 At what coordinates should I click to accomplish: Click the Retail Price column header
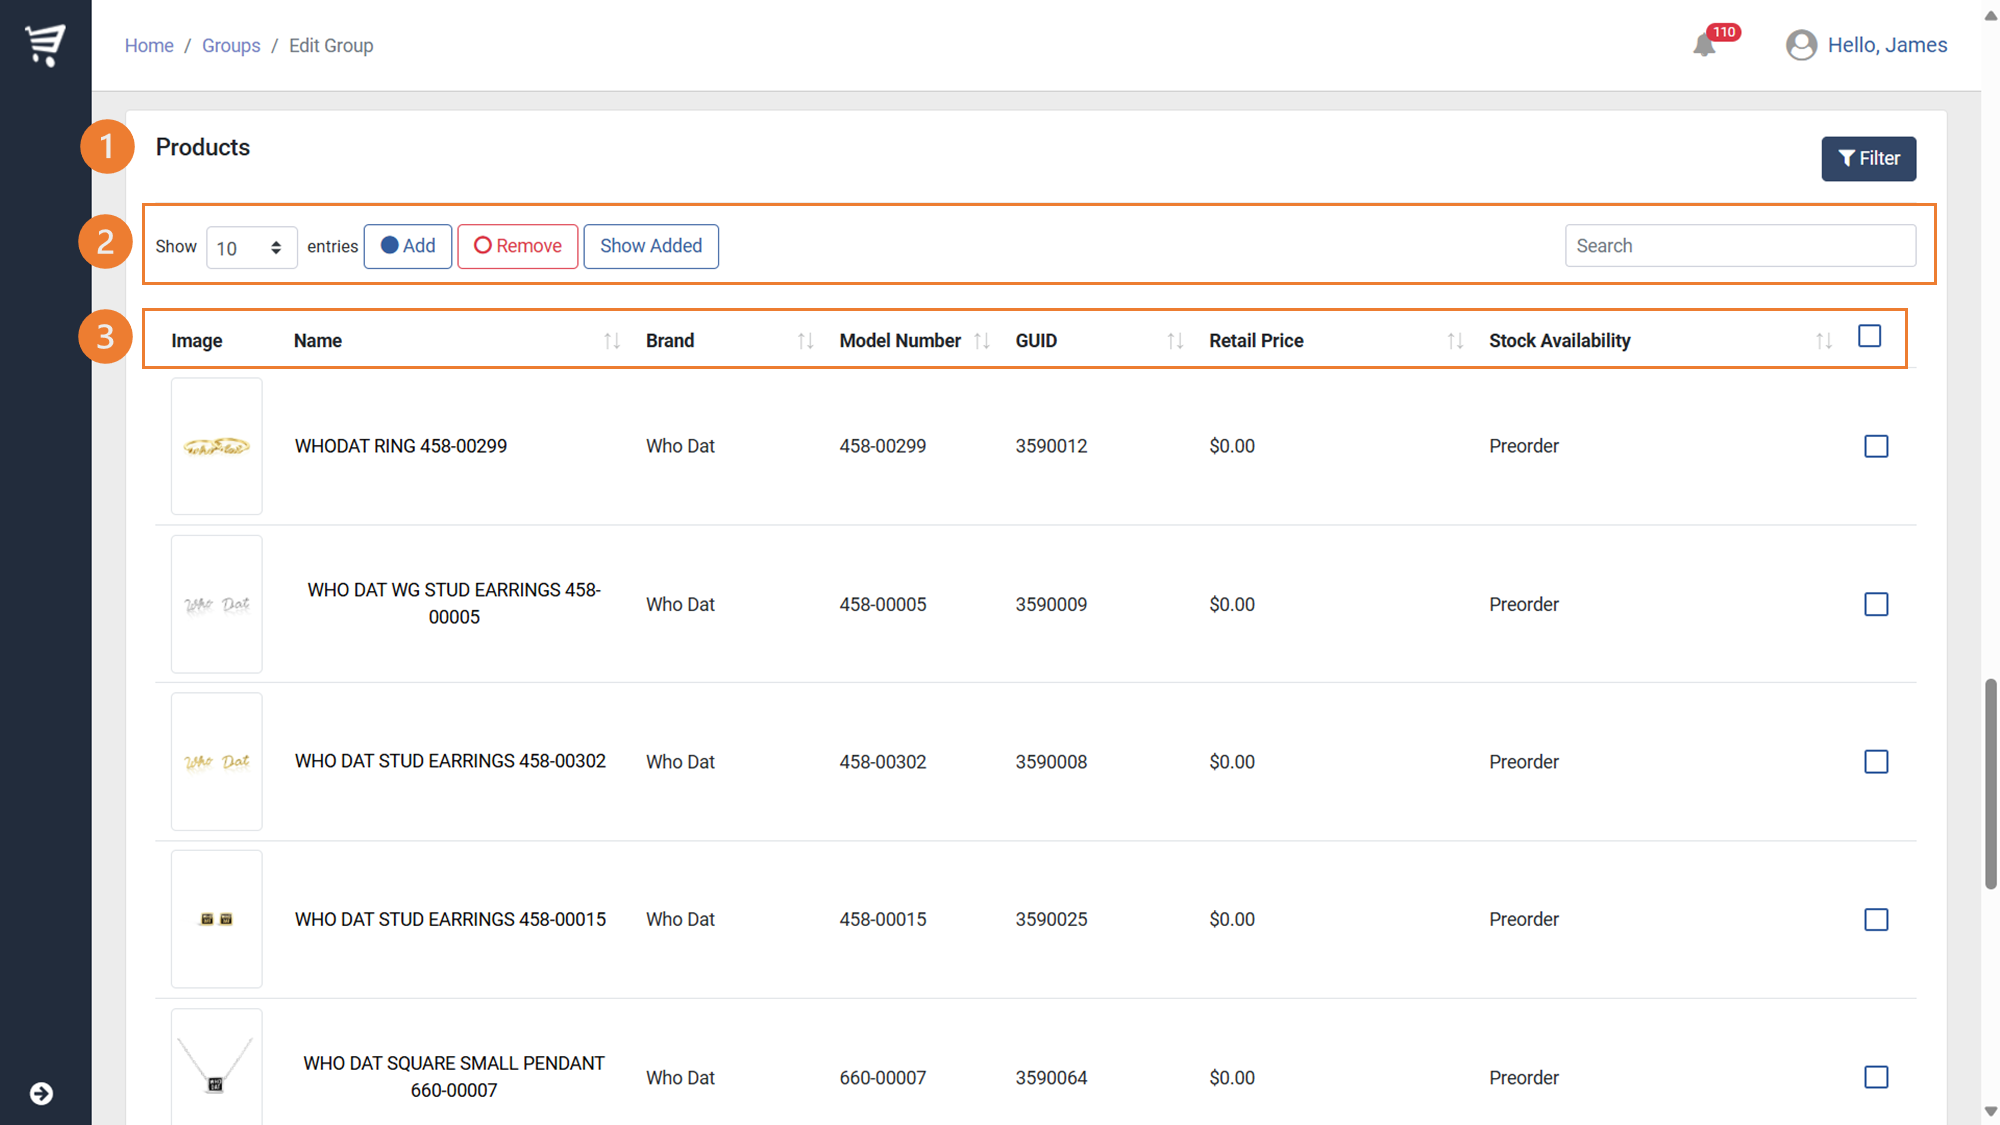click(1256, 341)
